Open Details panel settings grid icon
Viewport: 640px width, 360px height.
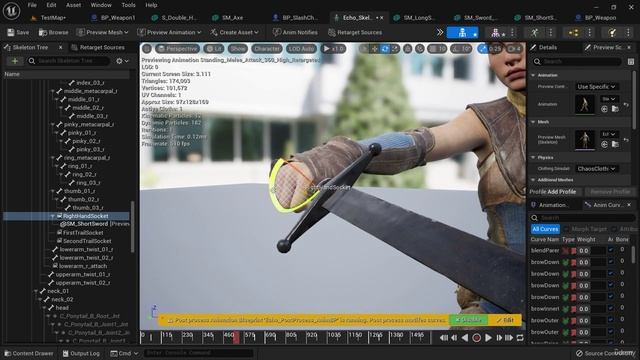pos(631,62)
